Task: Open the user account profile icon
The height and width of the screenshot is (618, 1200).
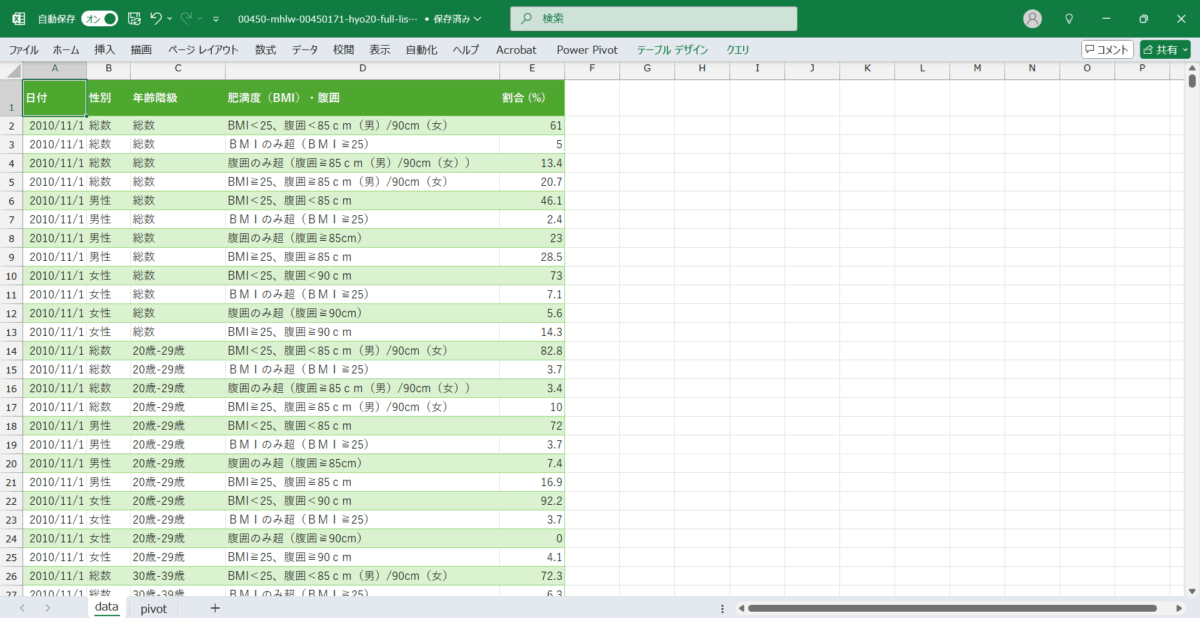Action: point(1033,19)
